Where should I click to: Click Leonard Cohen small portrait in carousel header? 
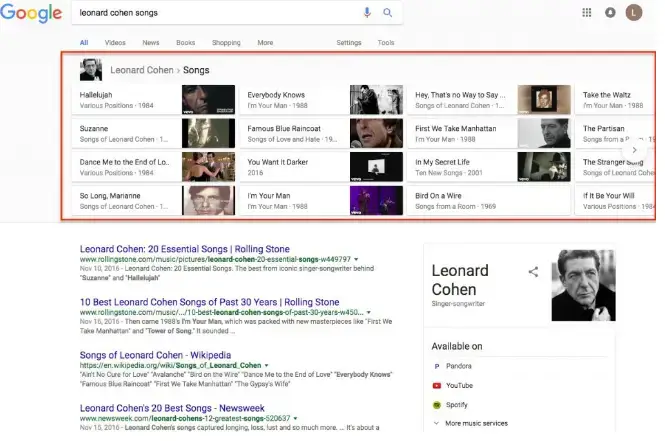[91, 70]
